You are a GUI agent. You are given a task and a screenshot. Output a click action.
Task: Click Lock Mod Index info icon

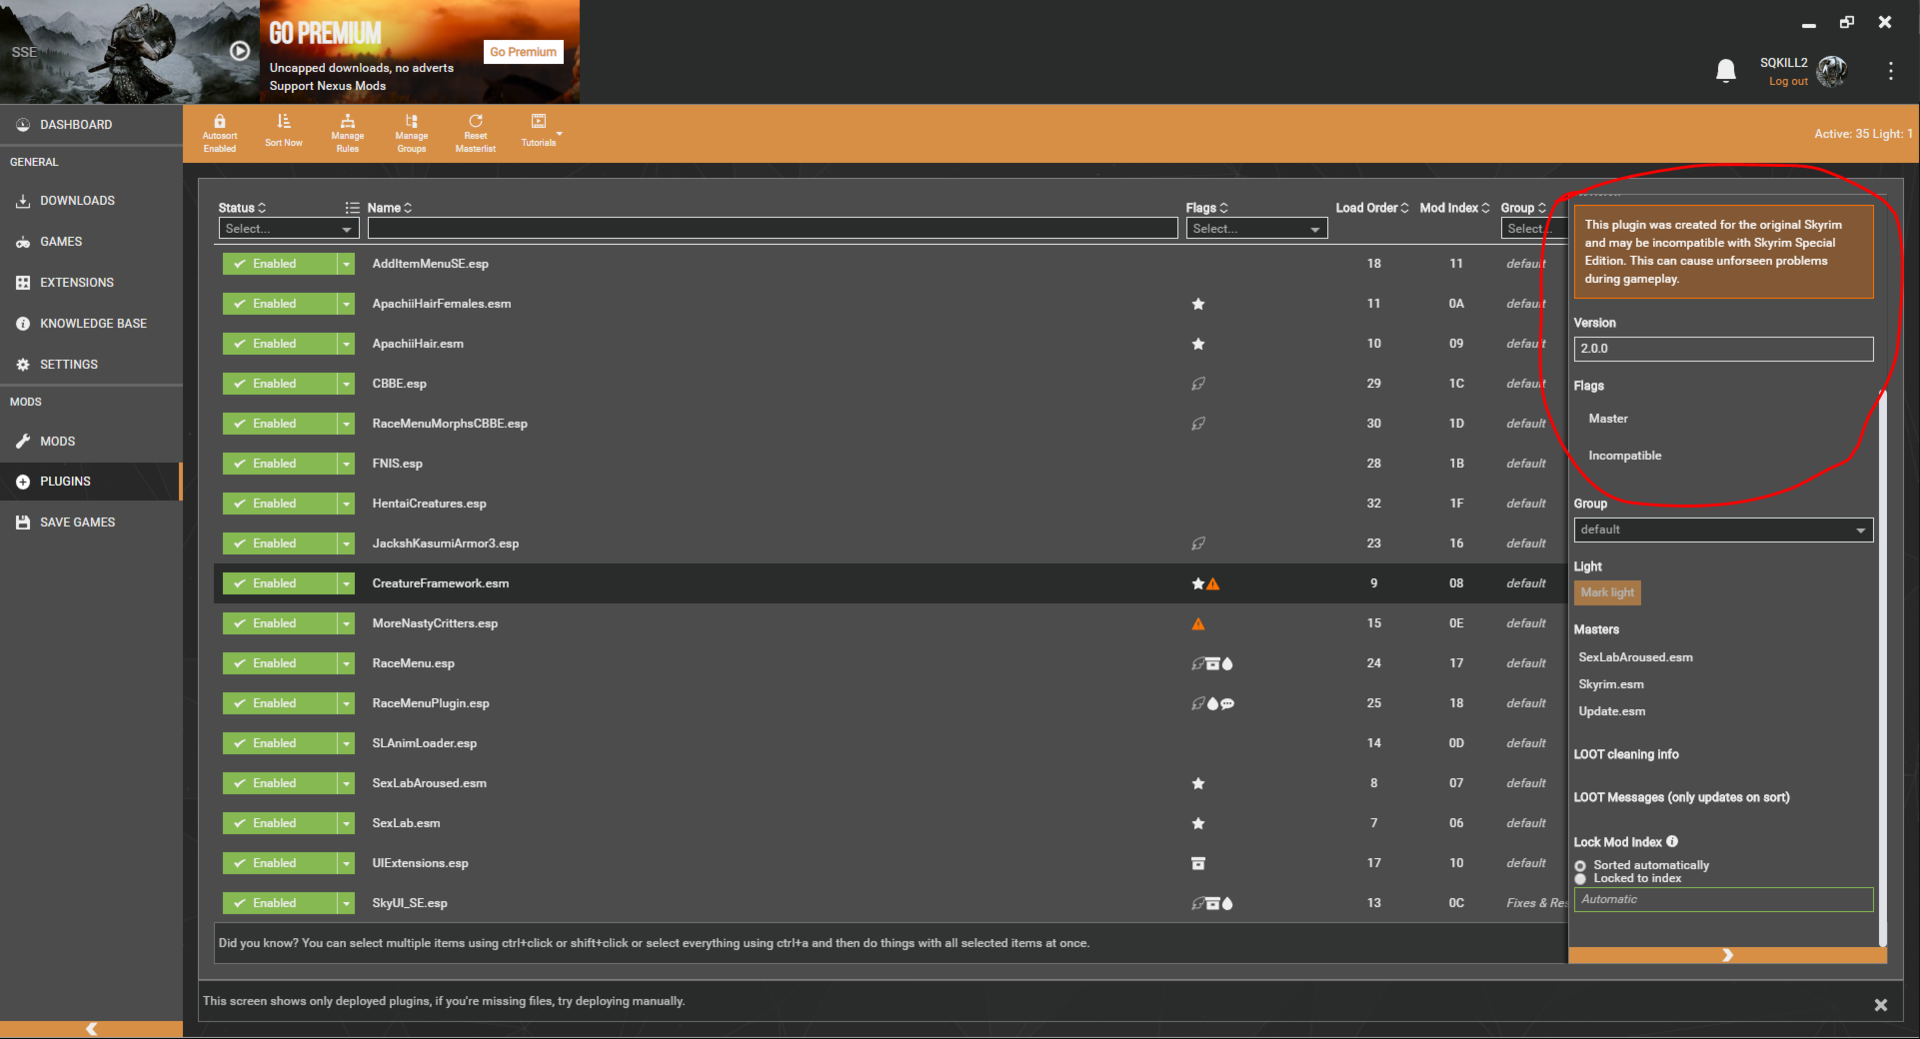(x=1672, y=842)
